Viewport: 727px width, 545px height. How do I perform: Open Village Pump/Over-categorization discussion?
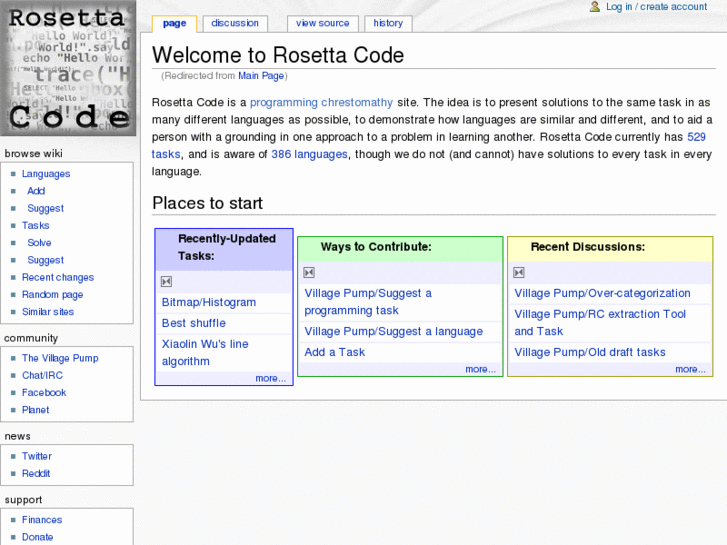pyautogui.click(x=602, y=294)
